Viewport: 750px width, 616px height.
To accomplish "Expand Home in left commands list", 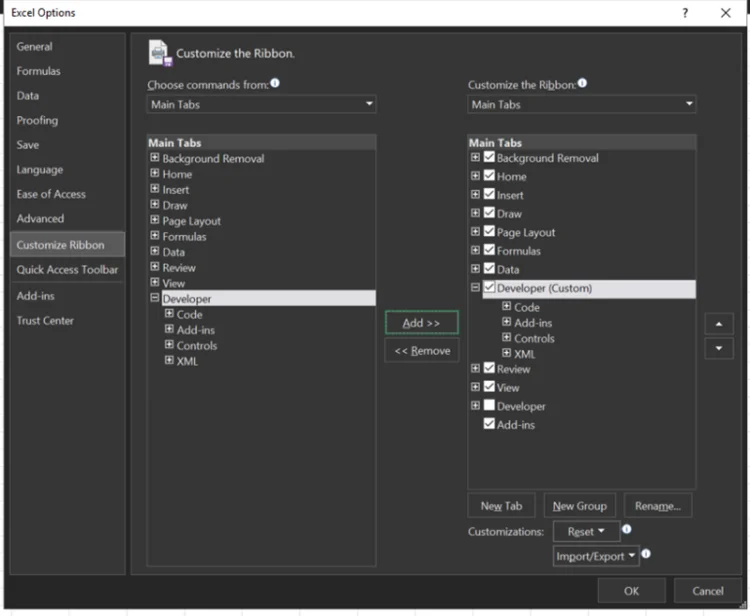I will click(154, 173).
